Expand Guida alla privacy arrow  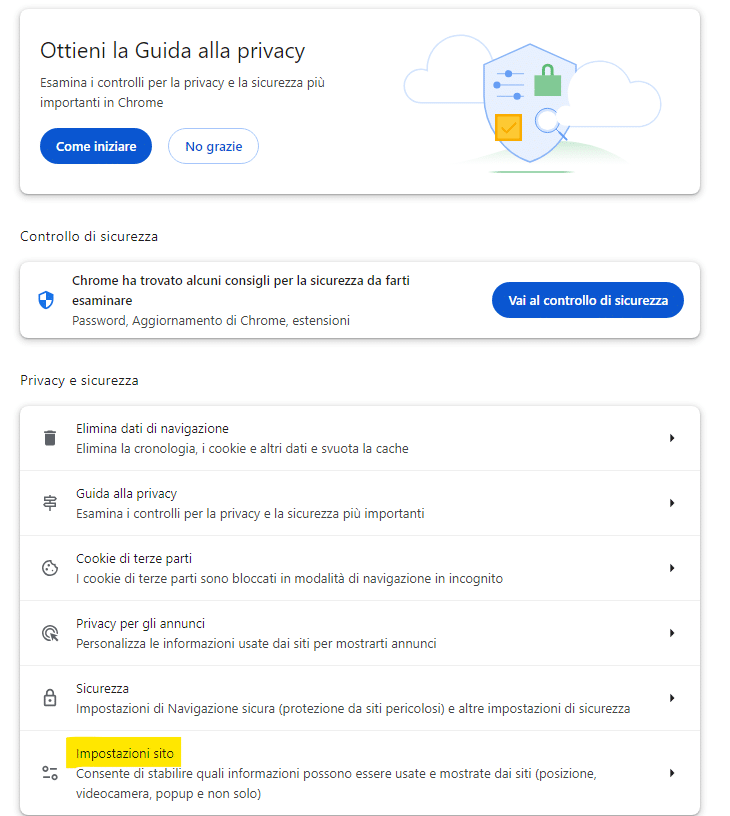click(x=672, y=503)
